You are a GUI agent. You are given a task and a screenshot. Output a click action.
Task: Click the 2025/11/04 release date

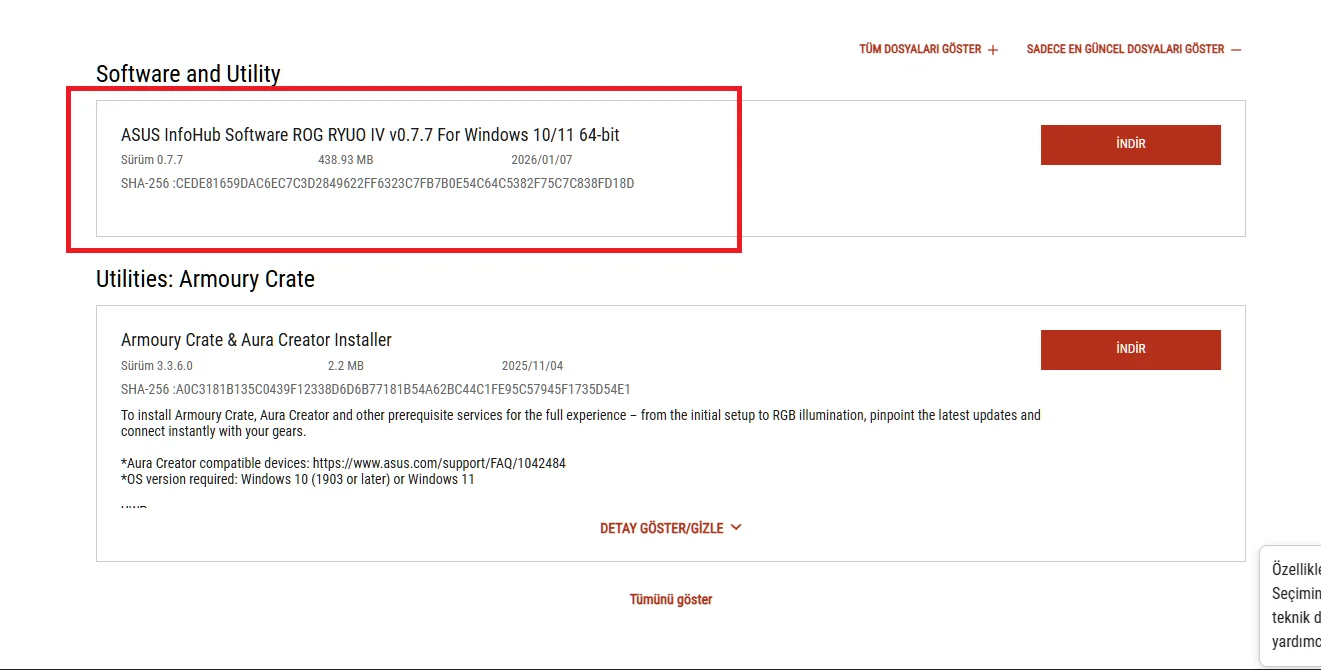click(x=532, y=366)
